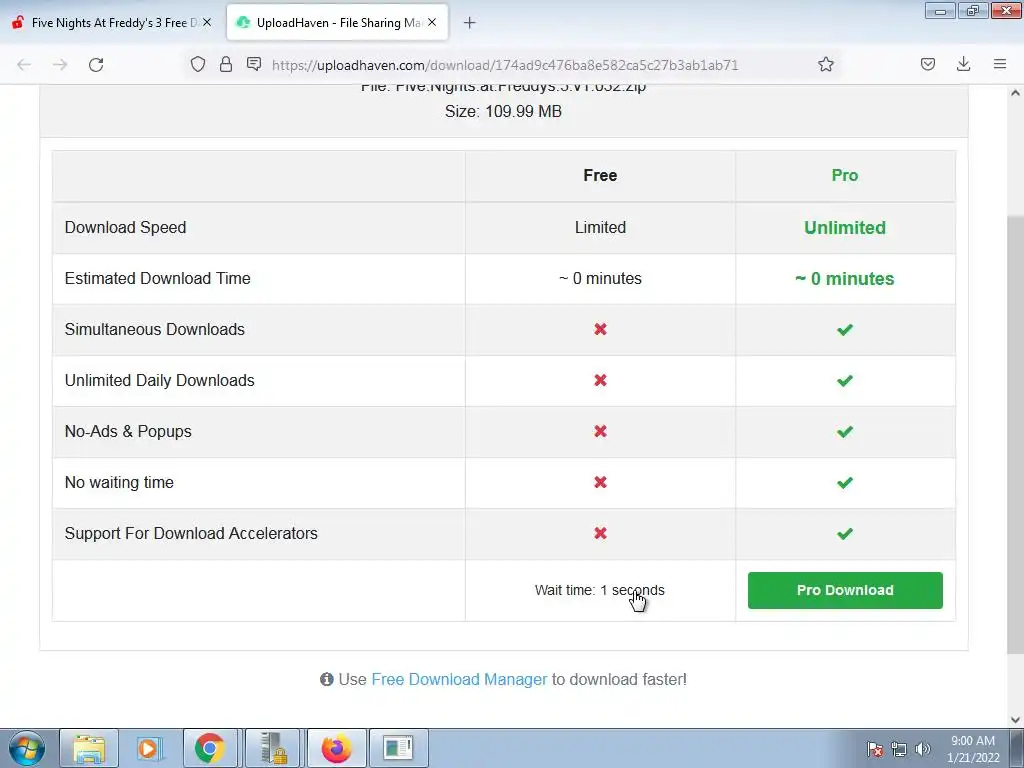Click the green check for Unlimited Daily Downloads
1024x768 pixels.
(x=844, y=381)
